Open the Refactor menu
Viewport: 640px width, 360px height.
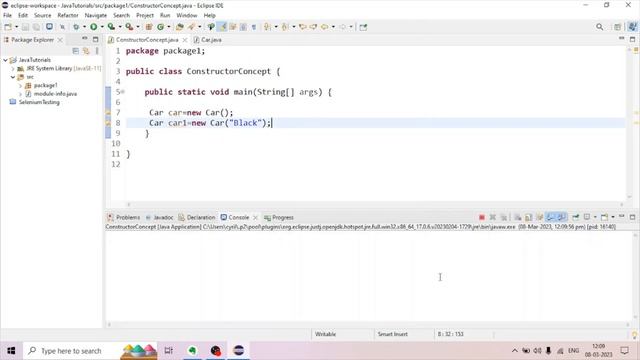[68, 16]
